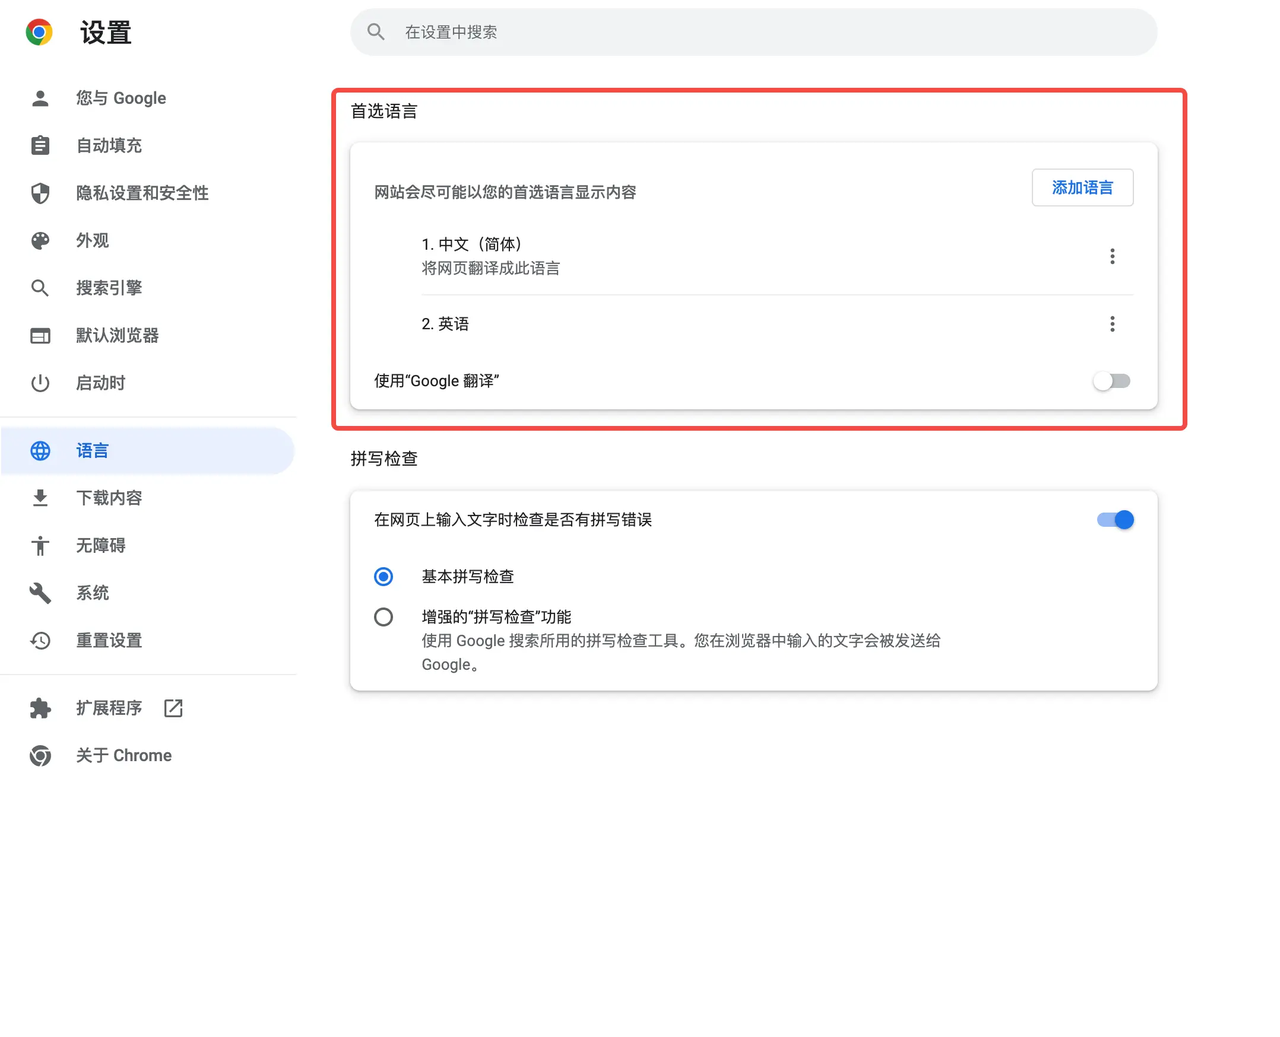1280x1037 pixels.
Task: Open 默认浏览器 settings icon
Action: [40, 335]
